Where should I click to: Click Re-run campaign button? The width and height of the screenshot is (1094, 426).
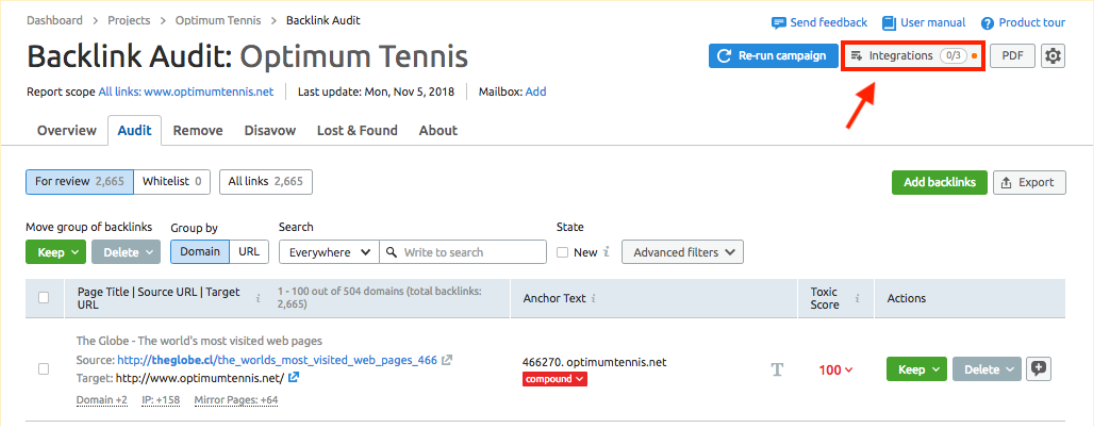[773, 56]
